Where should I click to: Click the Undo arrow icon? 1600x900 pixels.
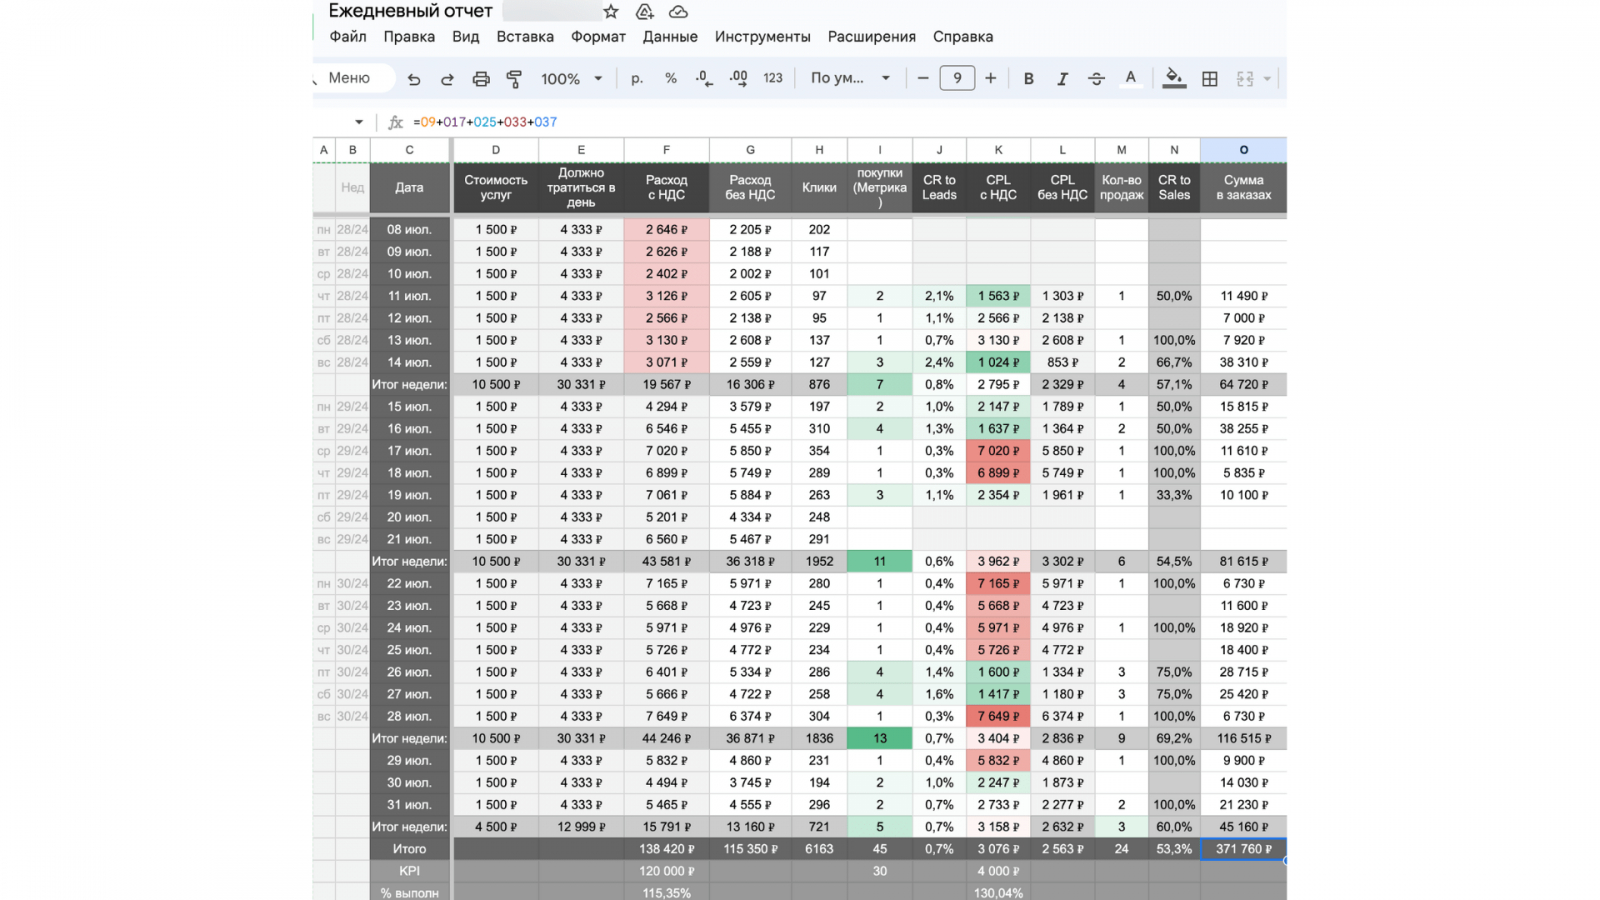click(413, 79)
